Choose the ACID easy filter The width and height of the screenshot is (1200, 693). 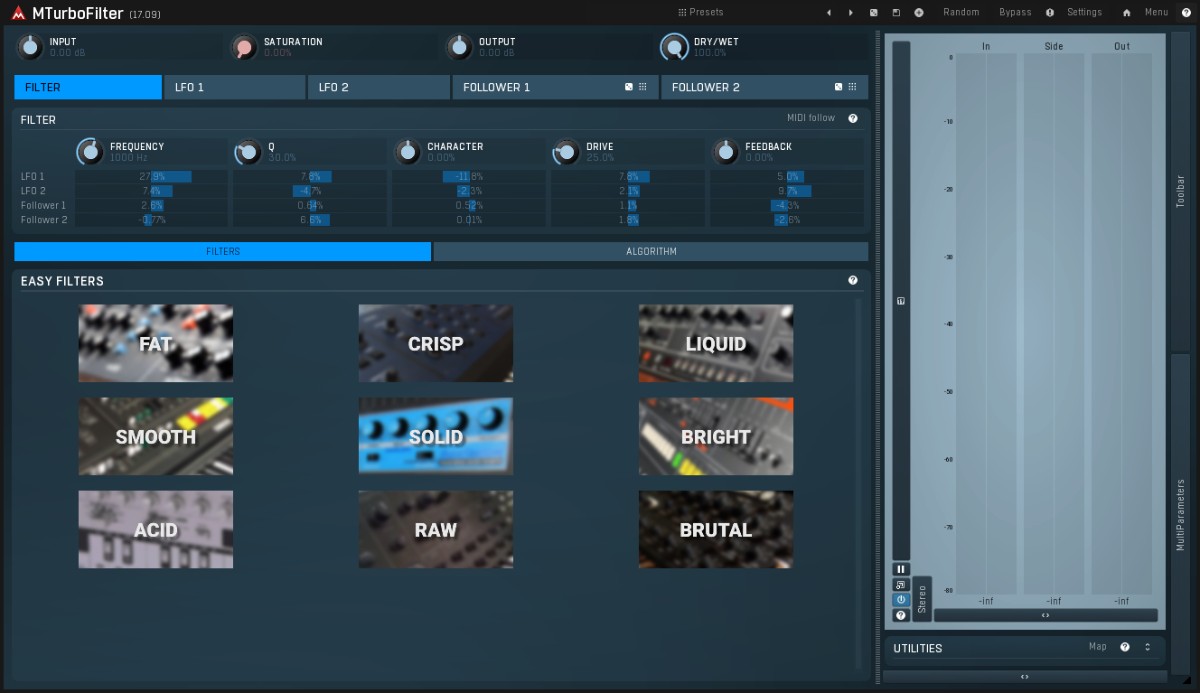pyautogui.click(x=156, y=529)
